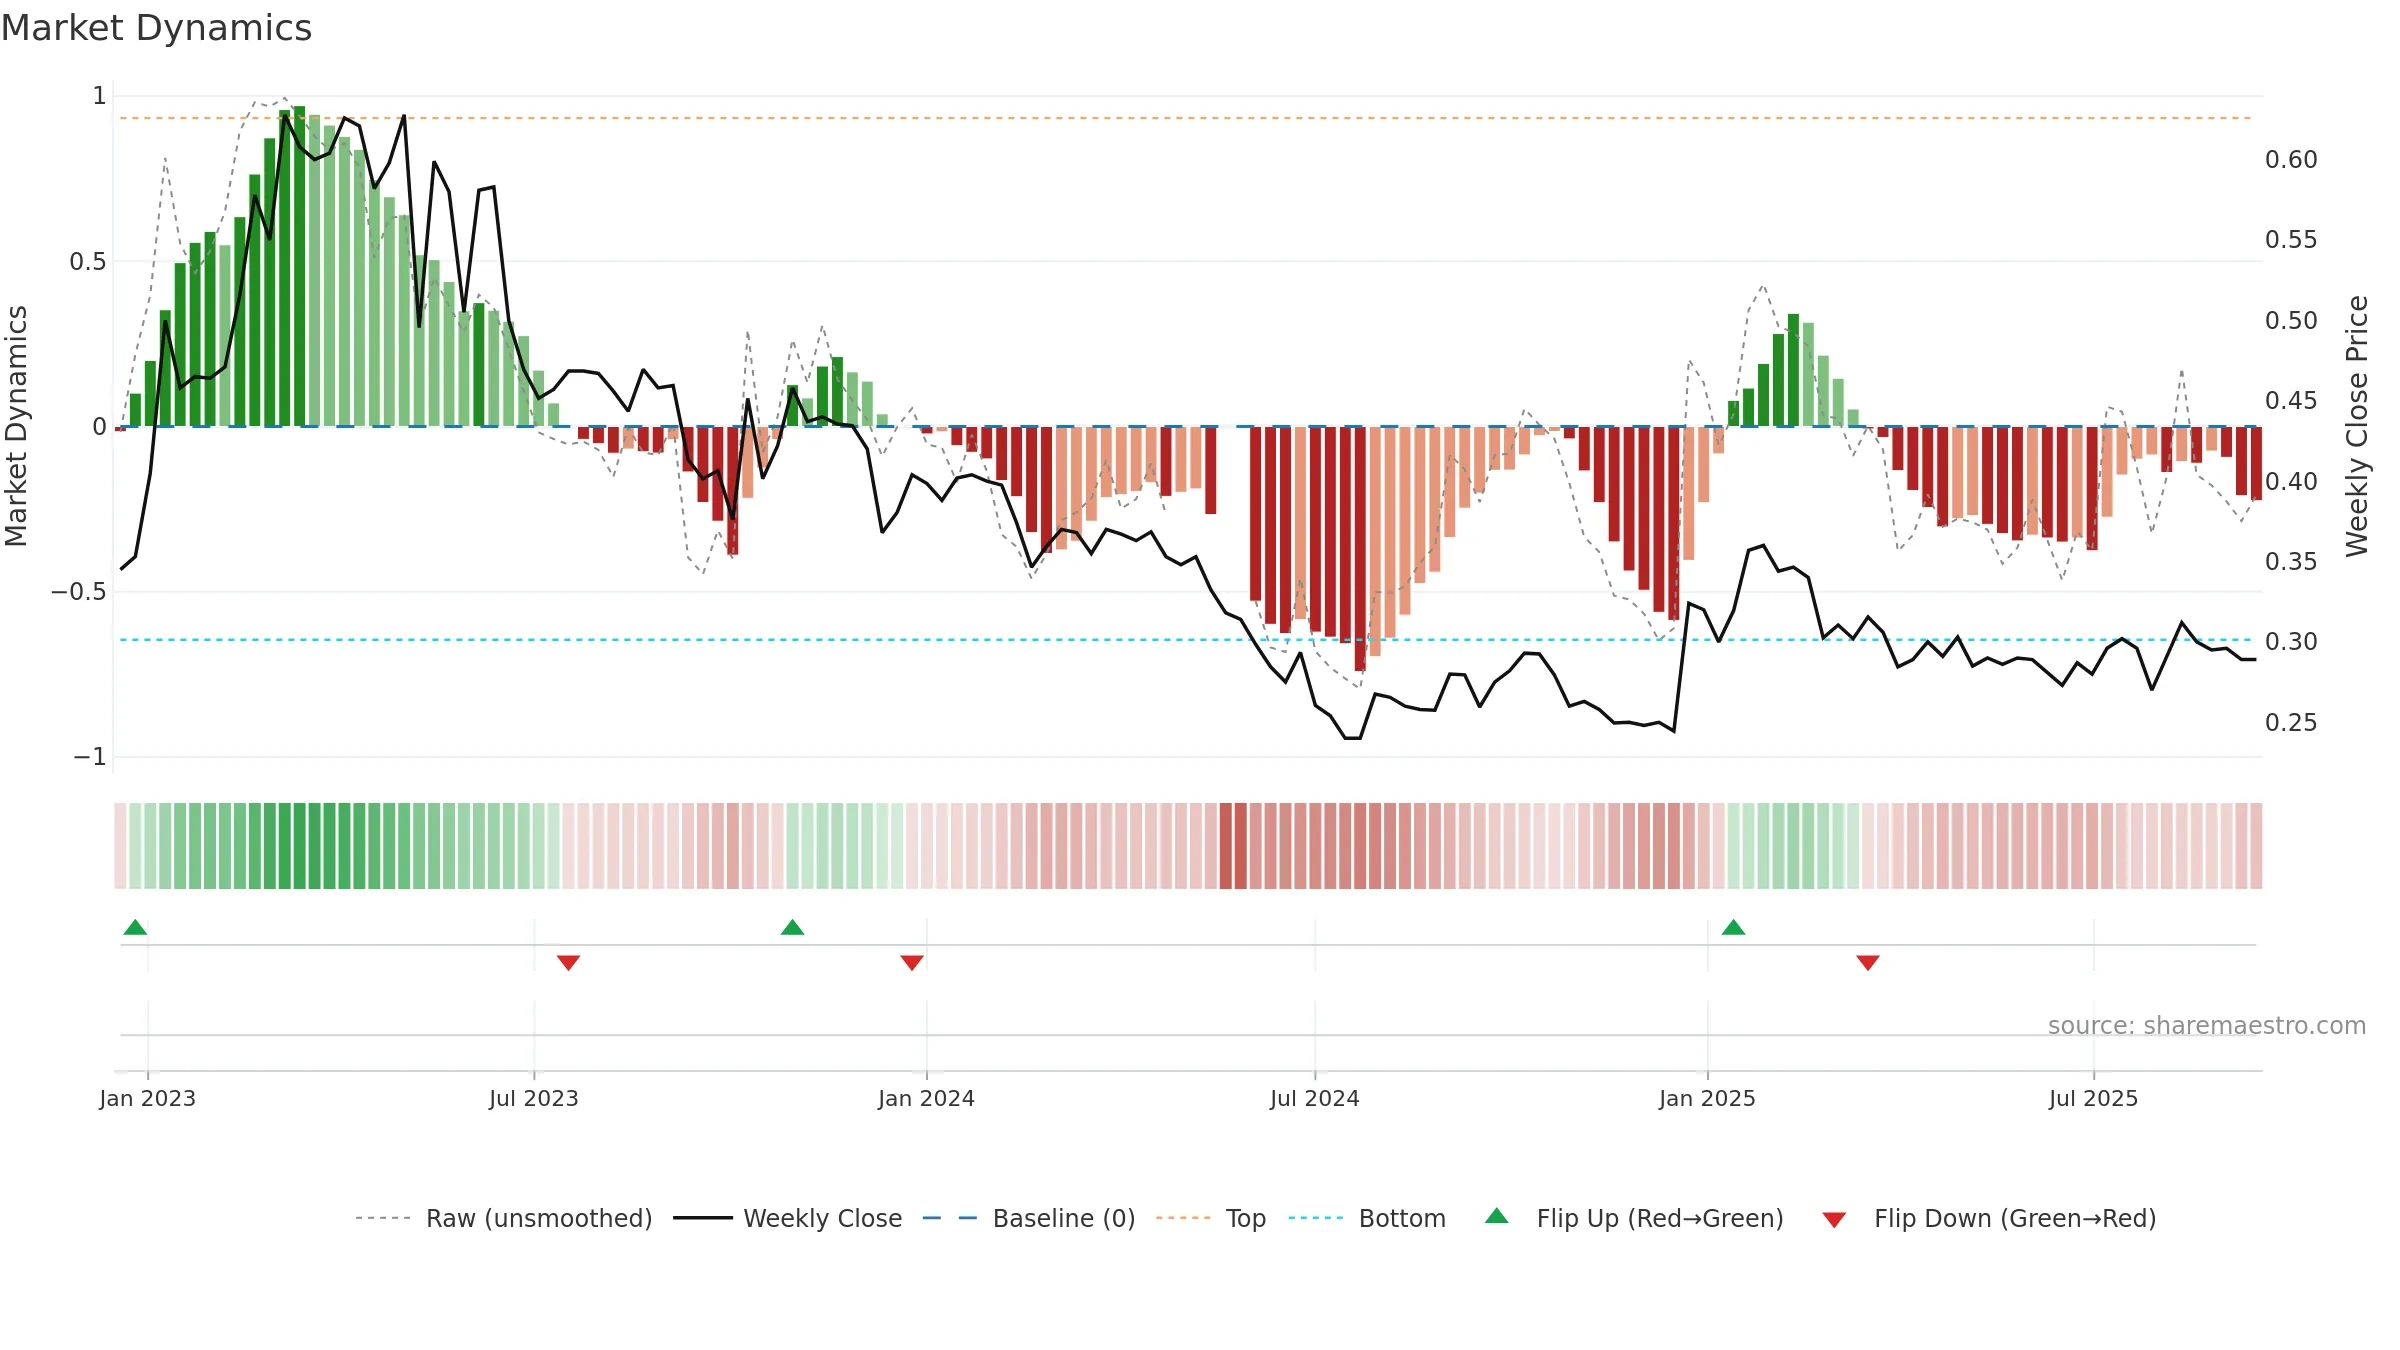Viewport: 2400px width, 1350px height.
Task: Click the Weekly Close Price axis title
Action: tap(2357, 426)
